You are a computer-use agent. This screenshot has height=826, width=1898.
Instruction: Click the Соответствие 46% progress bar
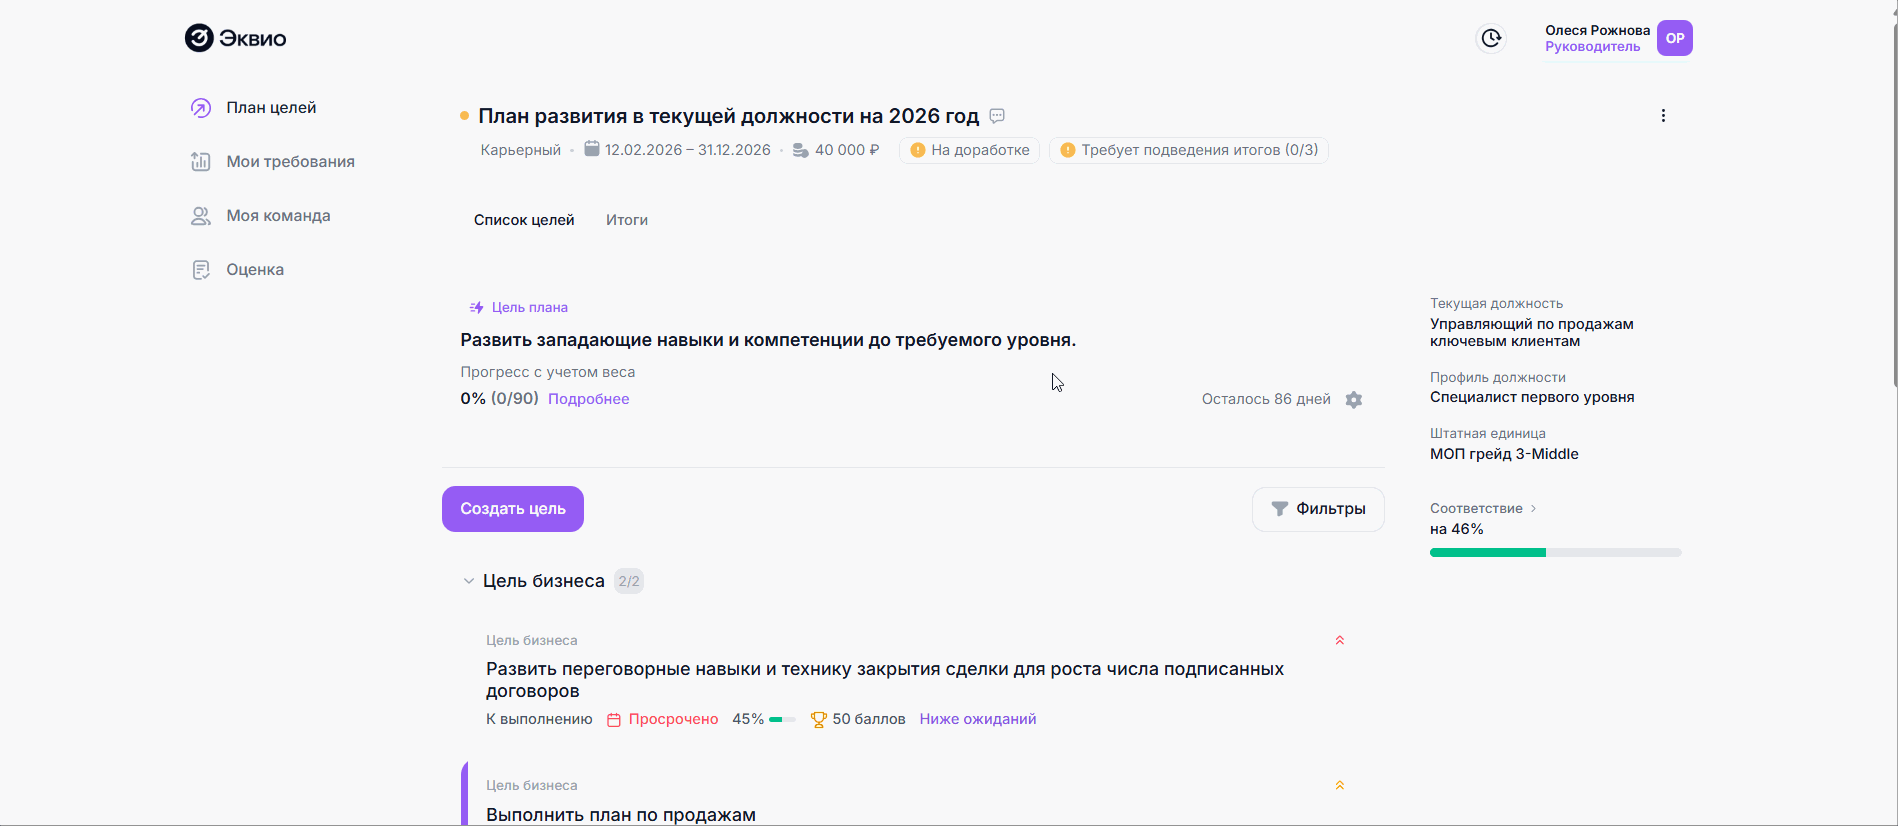pyautogui.click(x=1556, y=553)
